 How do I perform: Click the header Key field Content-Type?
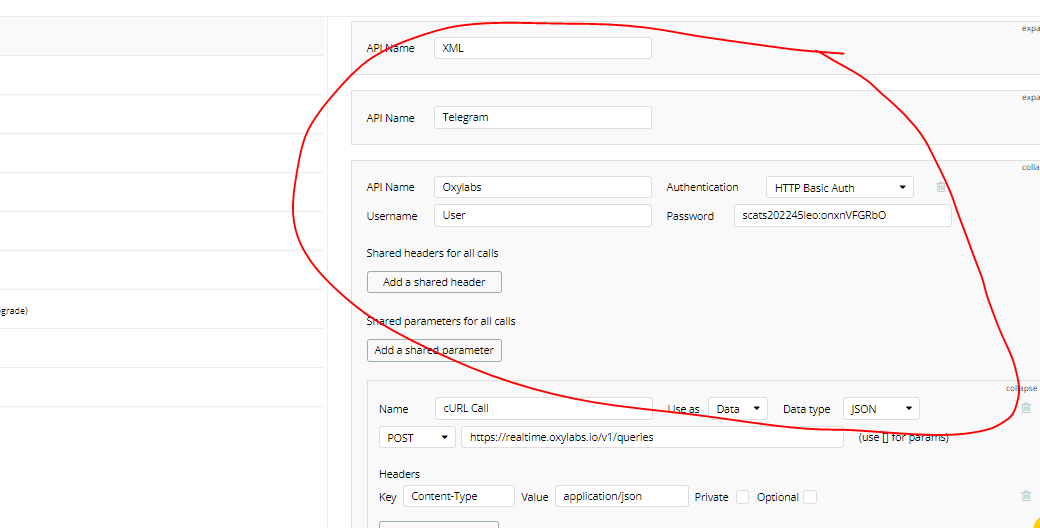(x=458, y=496)
